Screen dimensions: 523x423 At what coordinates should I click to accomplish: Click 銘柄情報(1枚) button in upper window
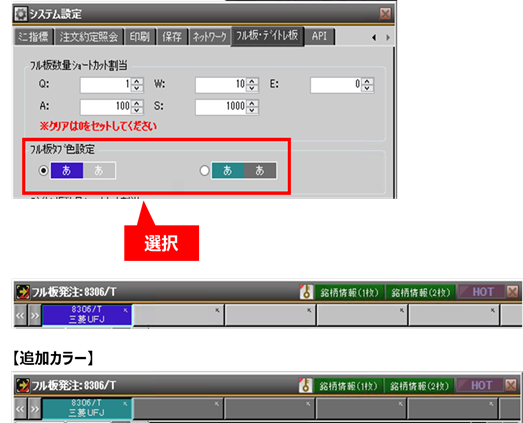(350, 293)
